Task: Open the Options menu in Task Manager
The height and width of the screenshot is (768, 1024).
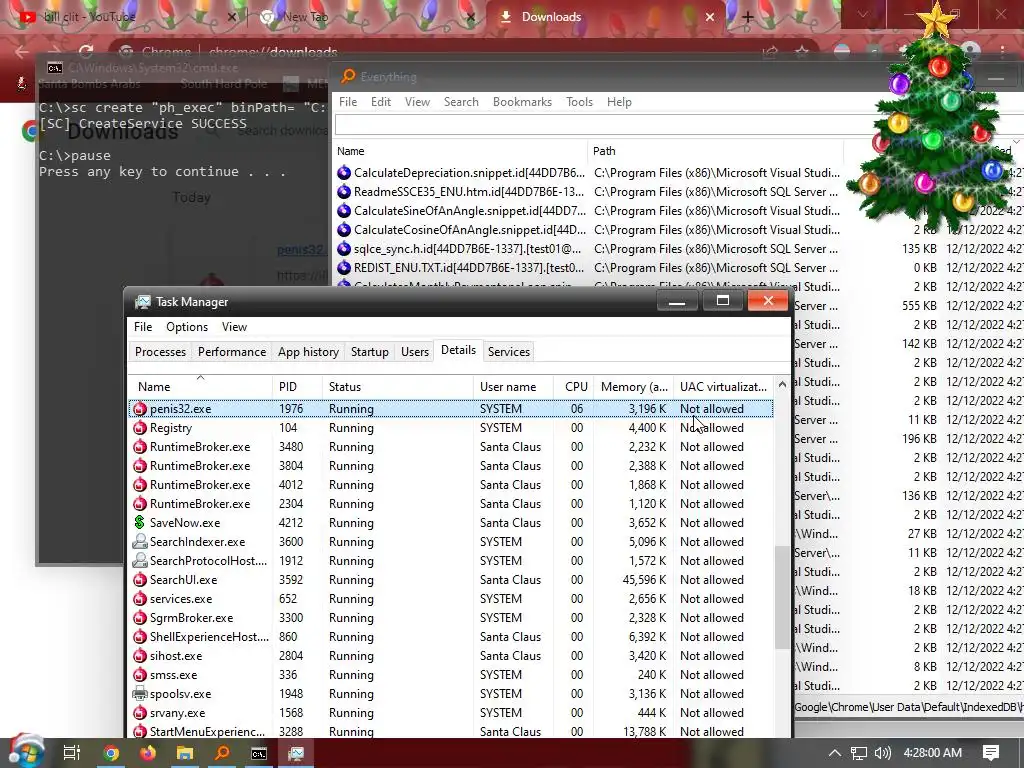Action: point(187,327)
